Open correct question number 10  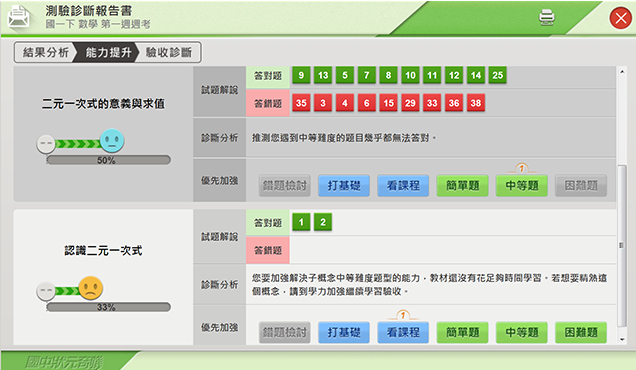pos(410,75)
